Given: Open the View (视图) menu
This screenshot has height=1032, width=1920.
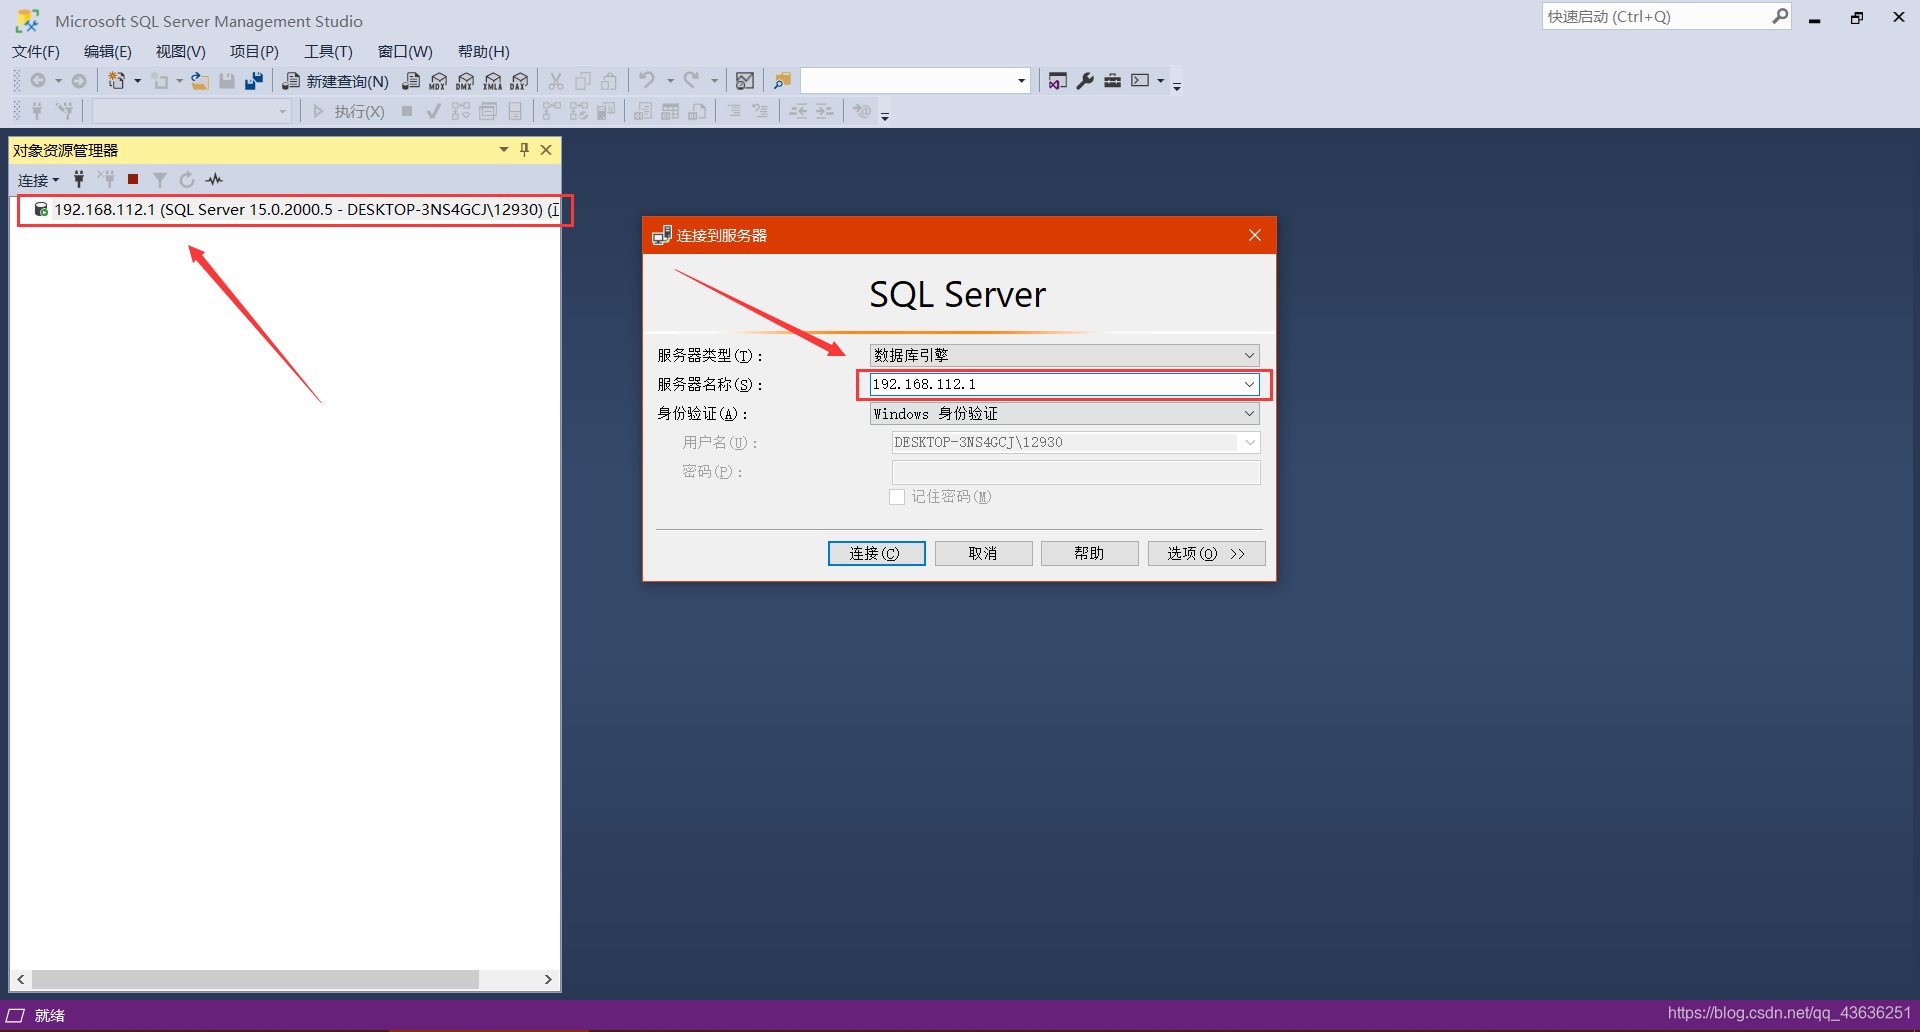Looking at the screenshot, I should tap(180, 52).
